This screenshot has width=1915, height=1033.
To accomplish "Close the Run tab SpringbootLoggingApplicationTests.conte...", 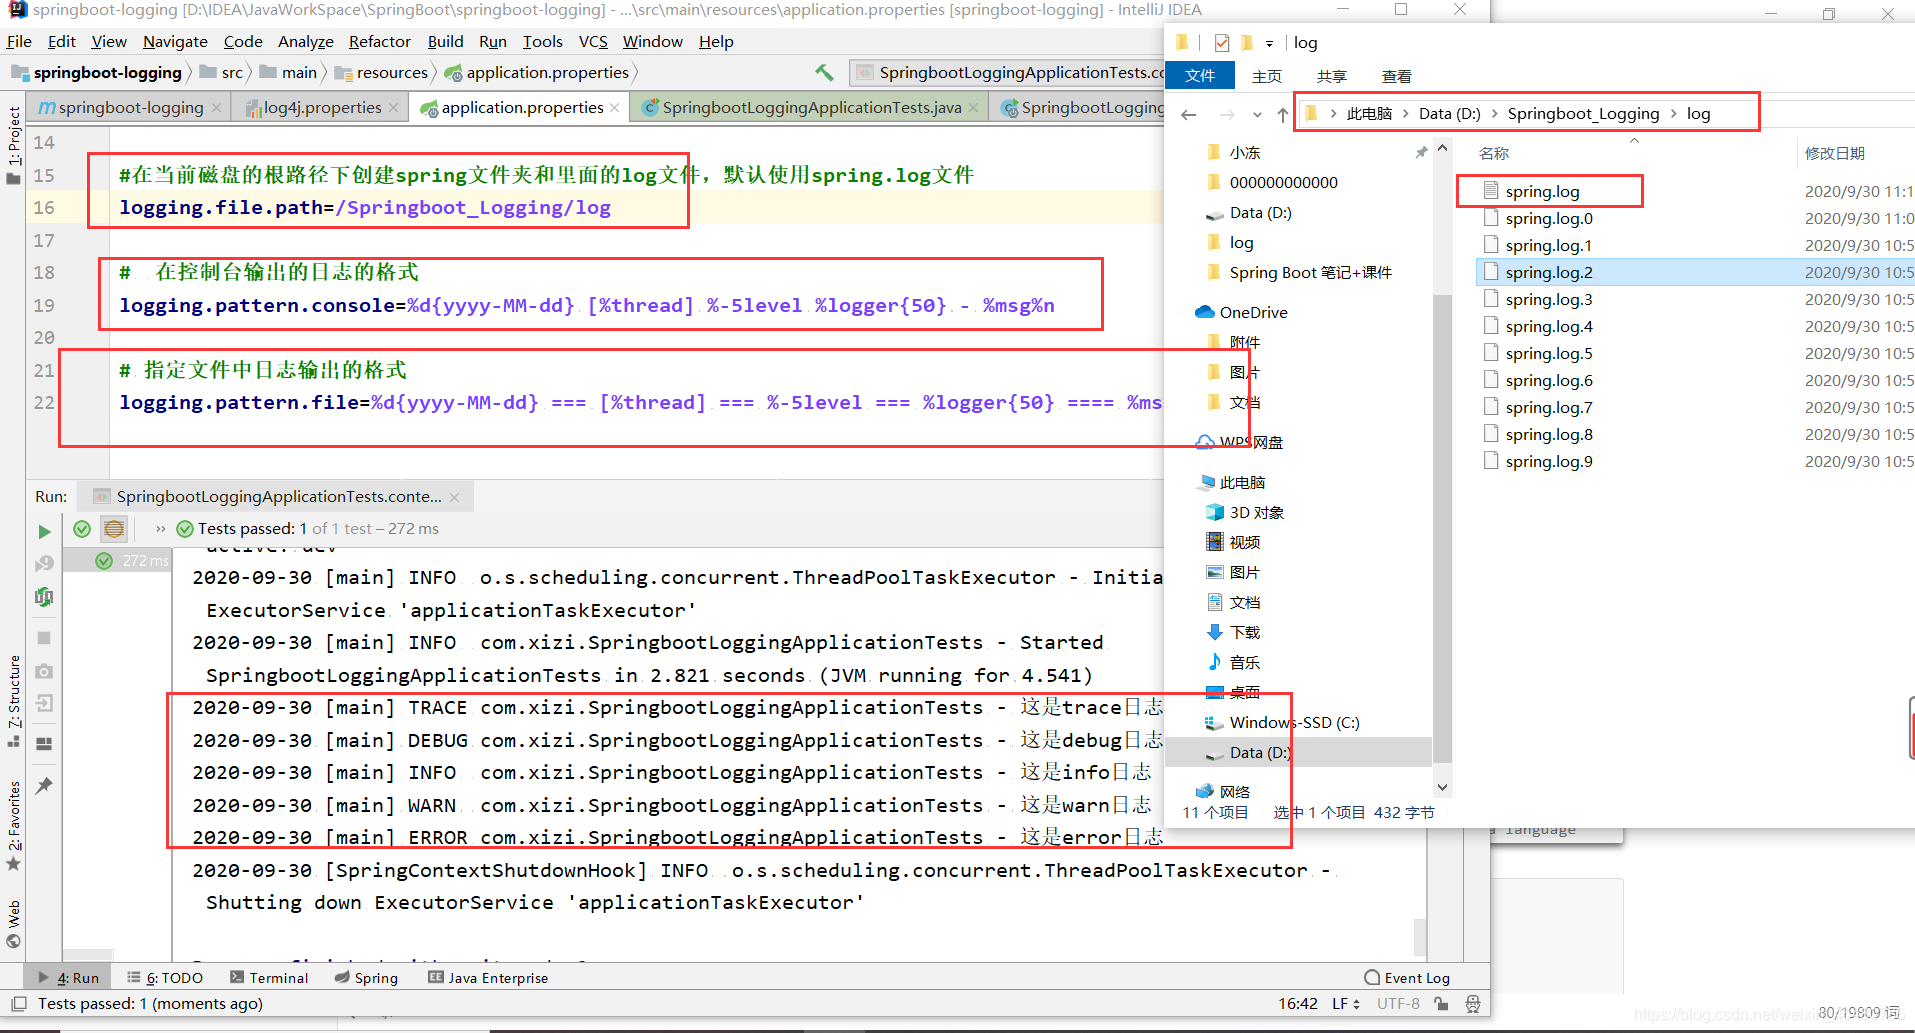I will tap(454, 497).
